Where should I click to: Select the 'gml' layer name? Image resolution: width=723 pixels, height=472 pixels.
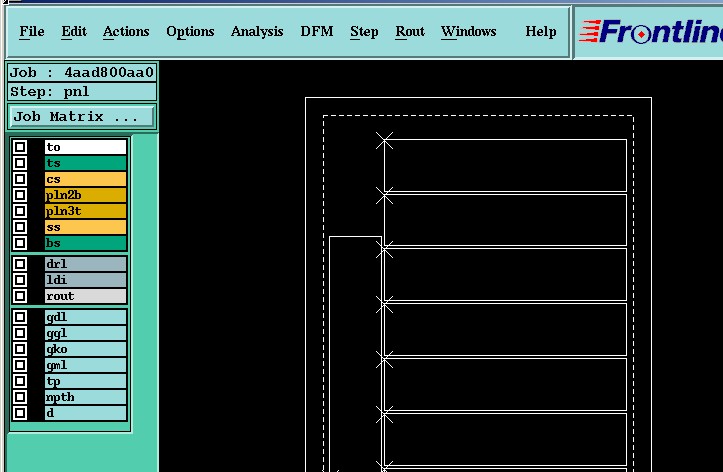[86, 365]
